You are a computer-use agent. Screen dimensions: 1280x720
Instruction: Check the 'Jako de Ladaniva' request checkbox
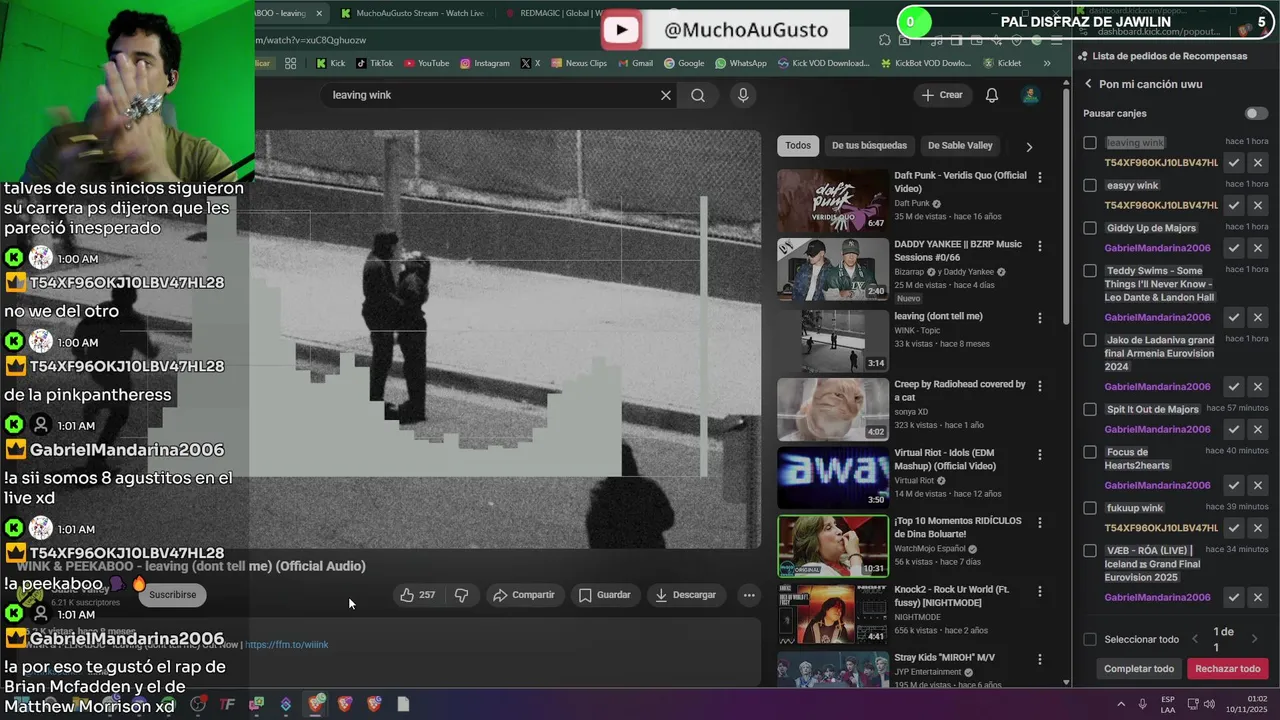click(x=1090, y=340)
